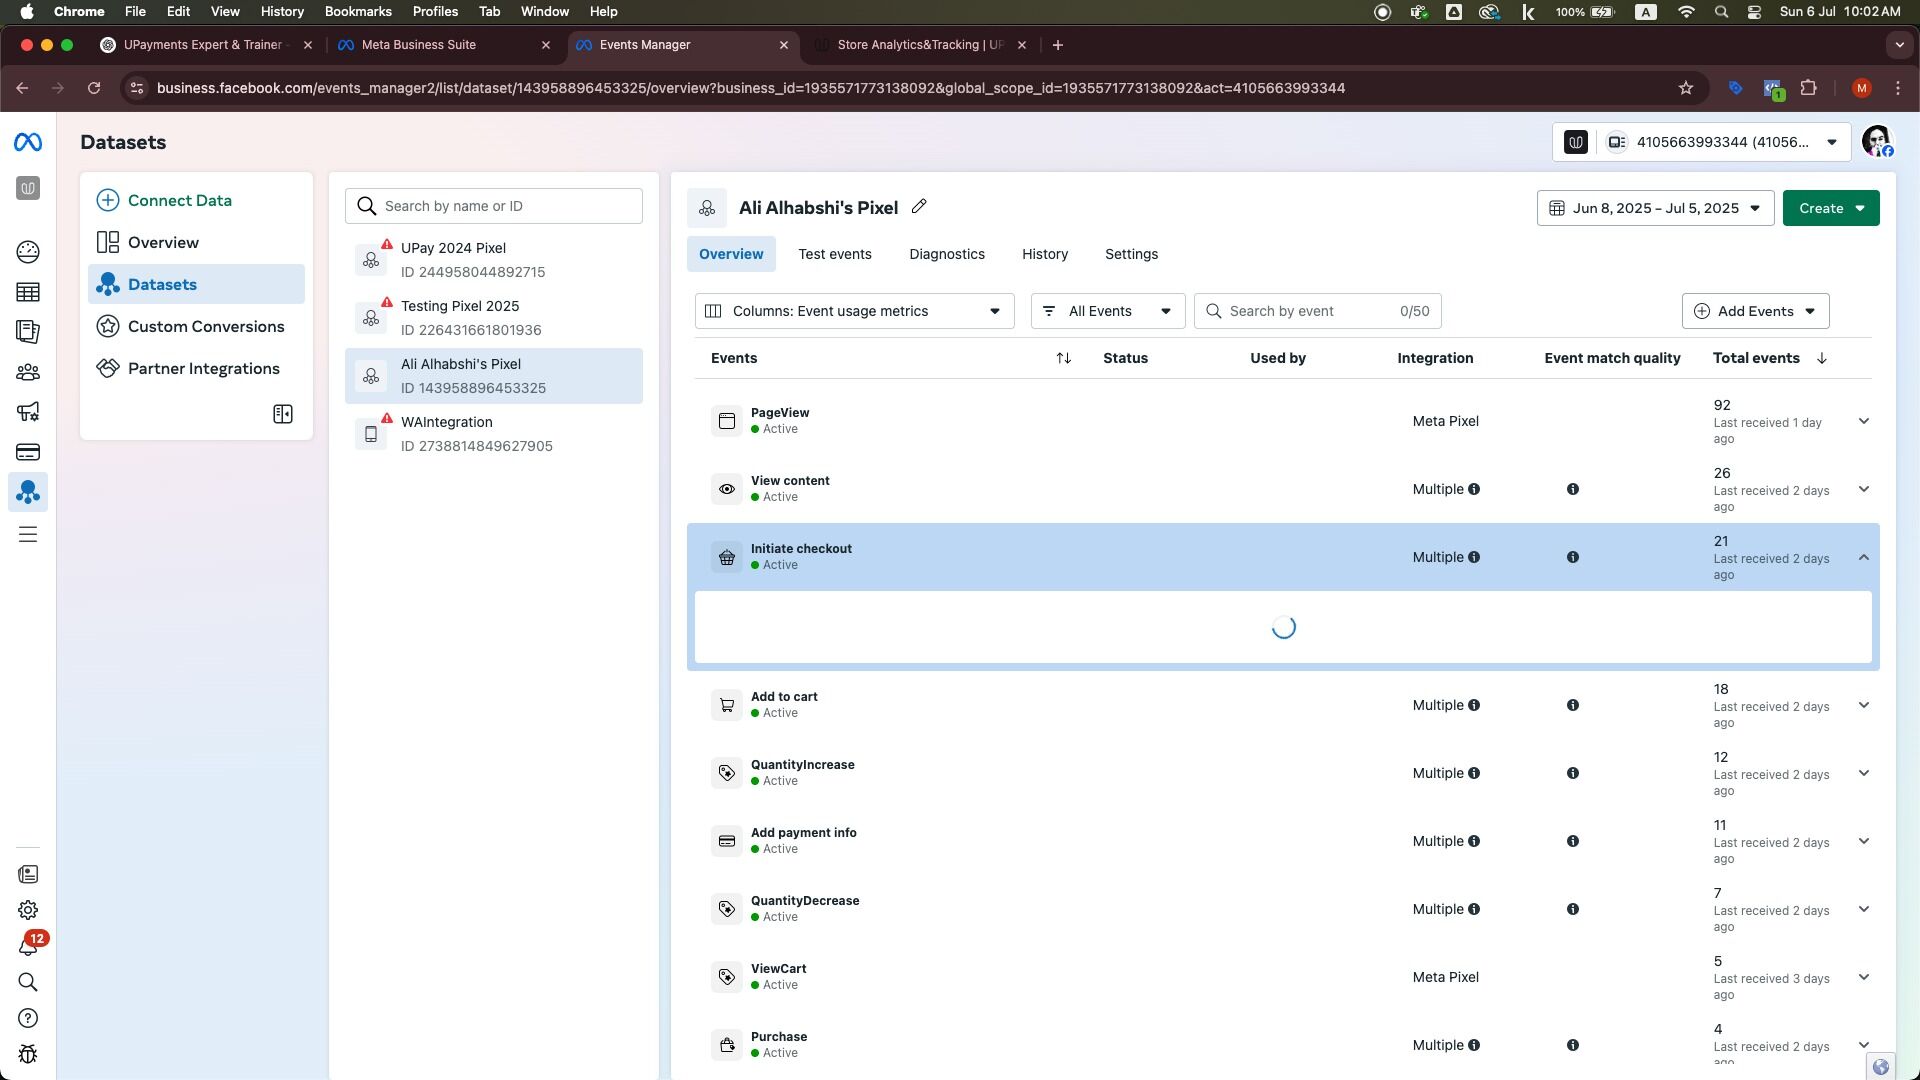Open the settings gear in the left sidebar
The width and height of the screenshot is (1920, 1080).
(28, 910)
